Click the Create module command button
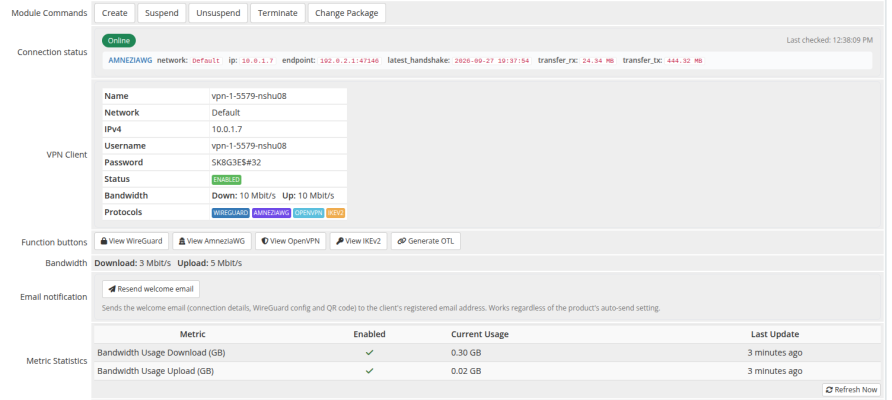The image size is (892, 400). click(x=114, y=13)
